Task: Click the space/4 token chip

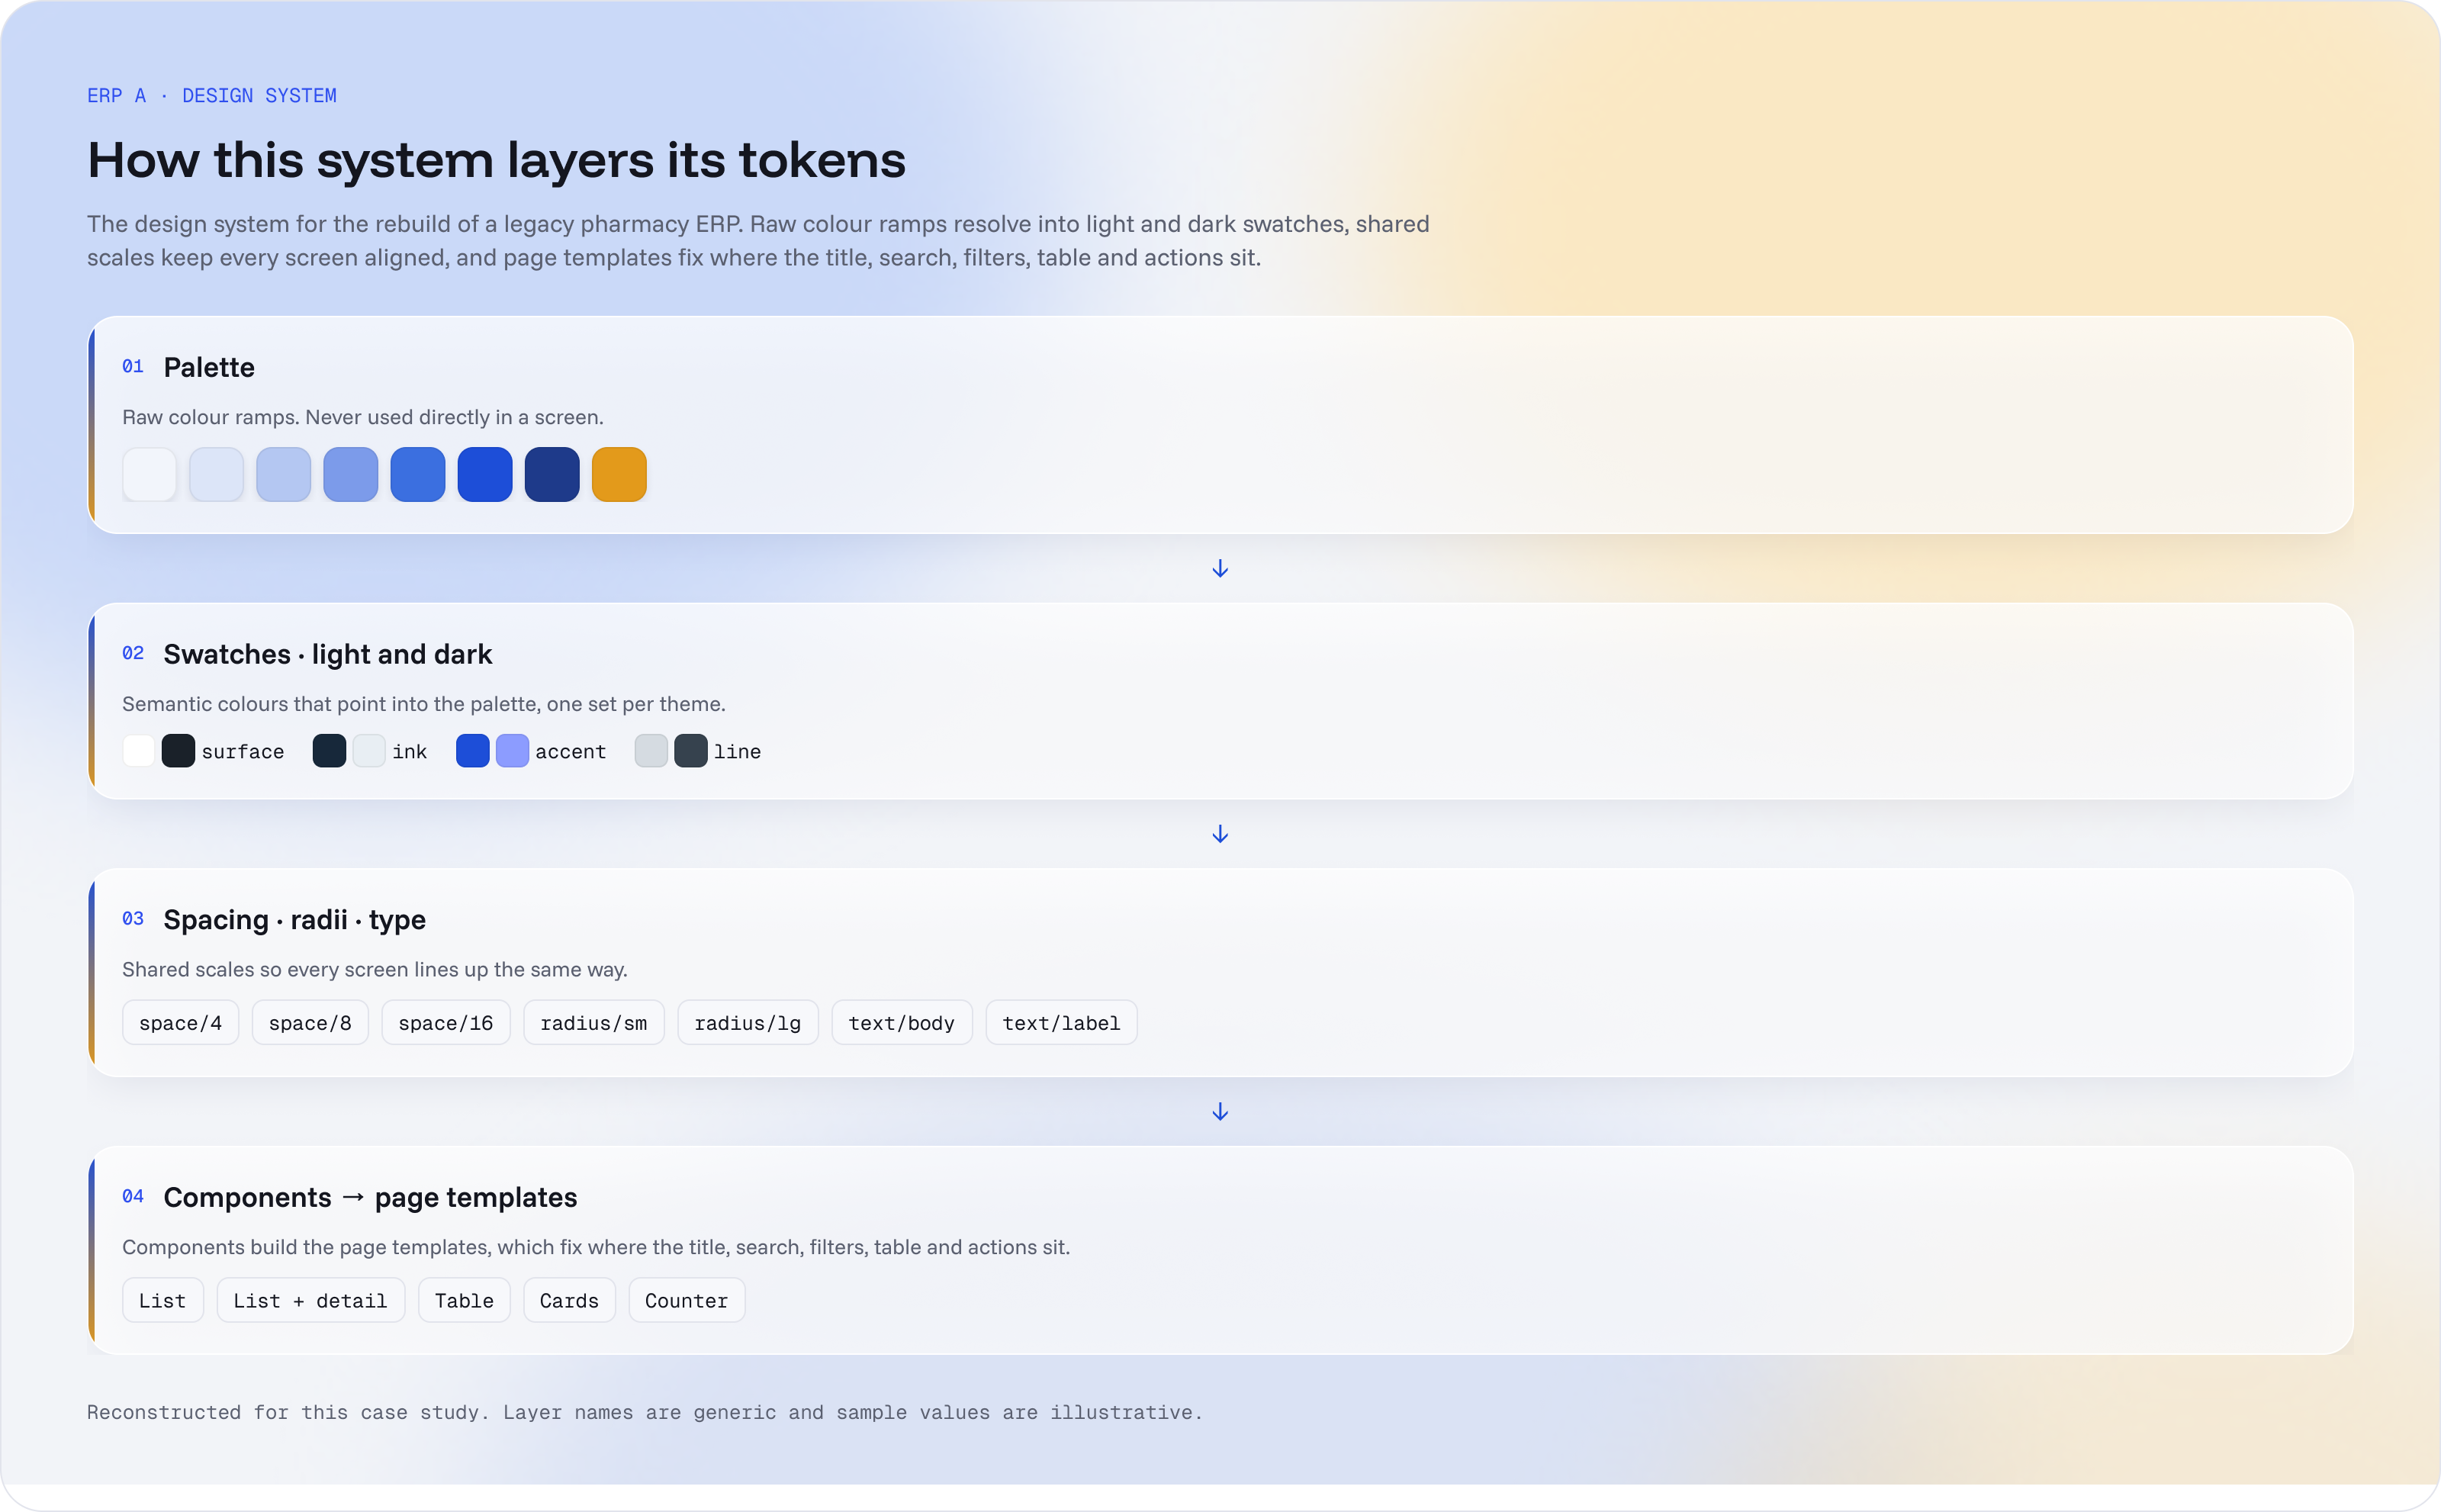Action: (x=180, y=1023)
